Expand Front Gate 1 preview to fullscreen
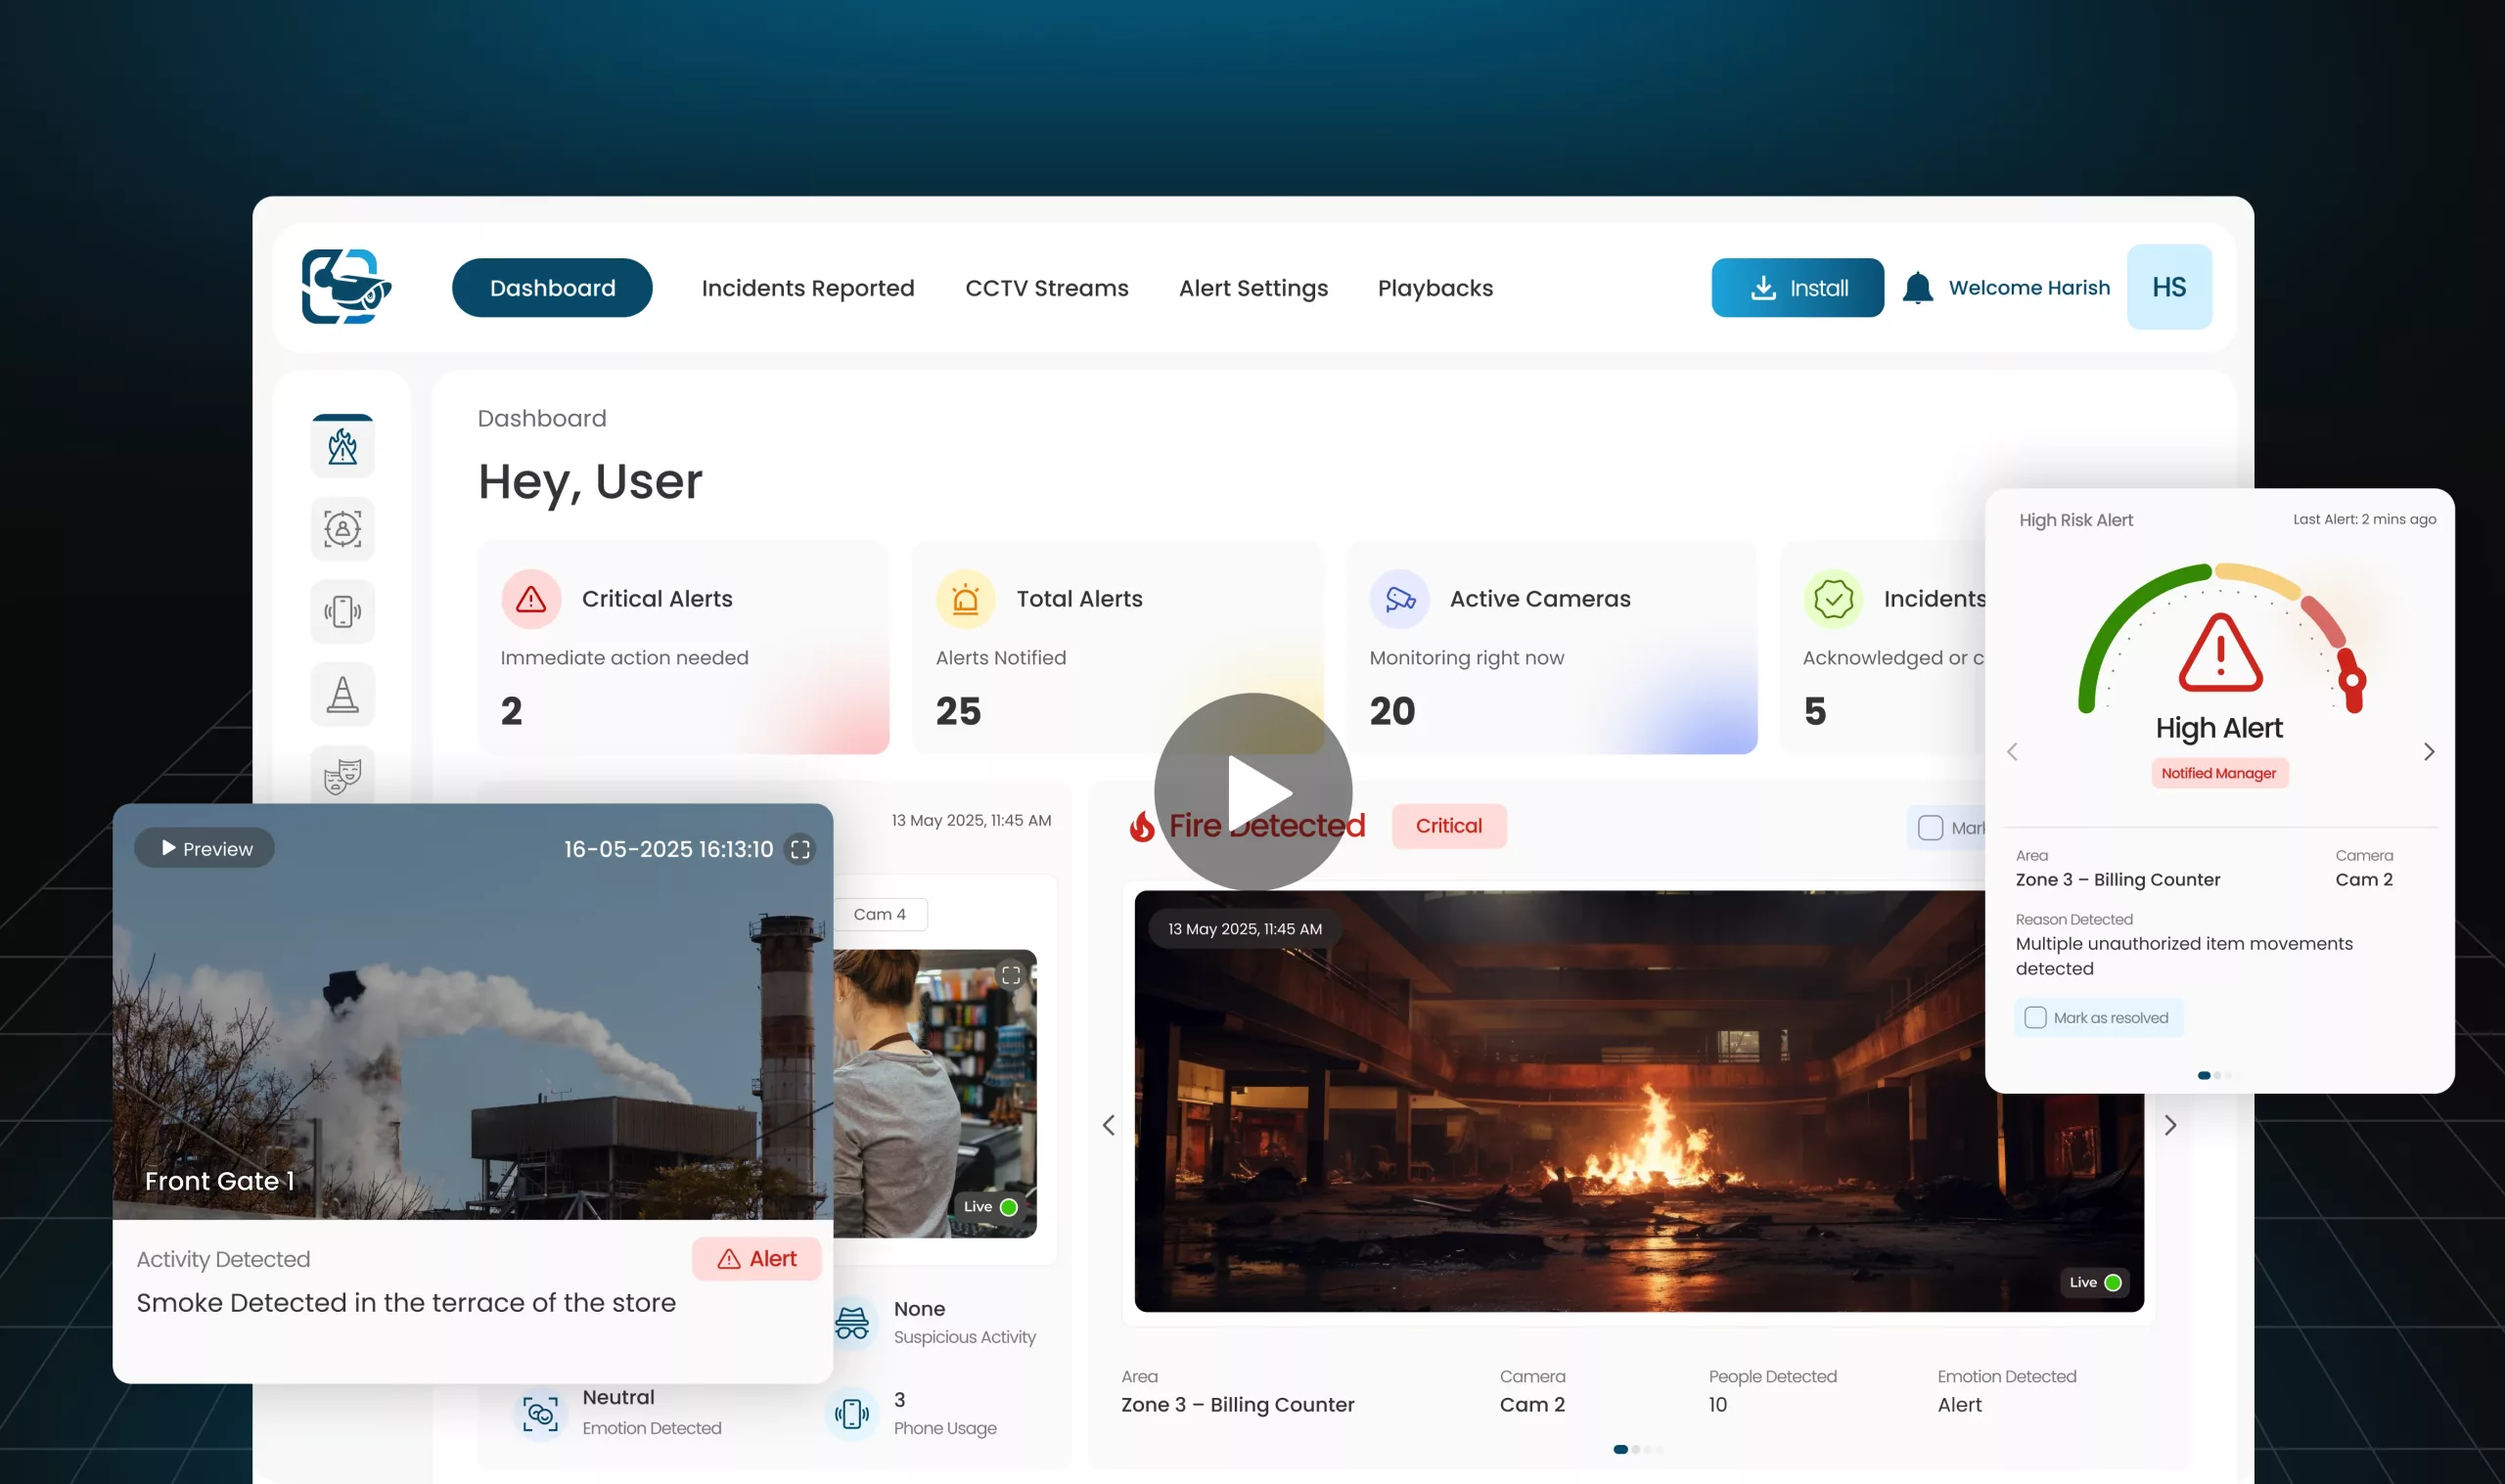Screen dimensions: 2505x1484 (x=800, y=849)
